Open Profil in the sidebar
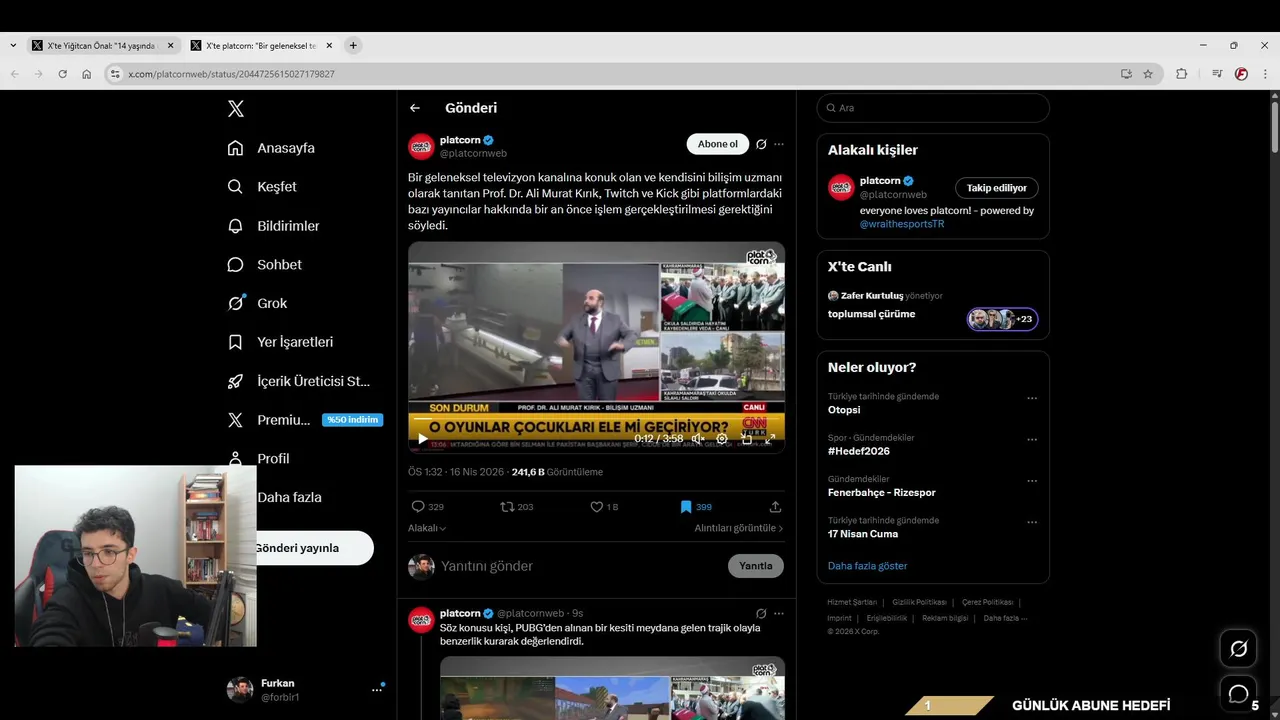 coord(258,458)
